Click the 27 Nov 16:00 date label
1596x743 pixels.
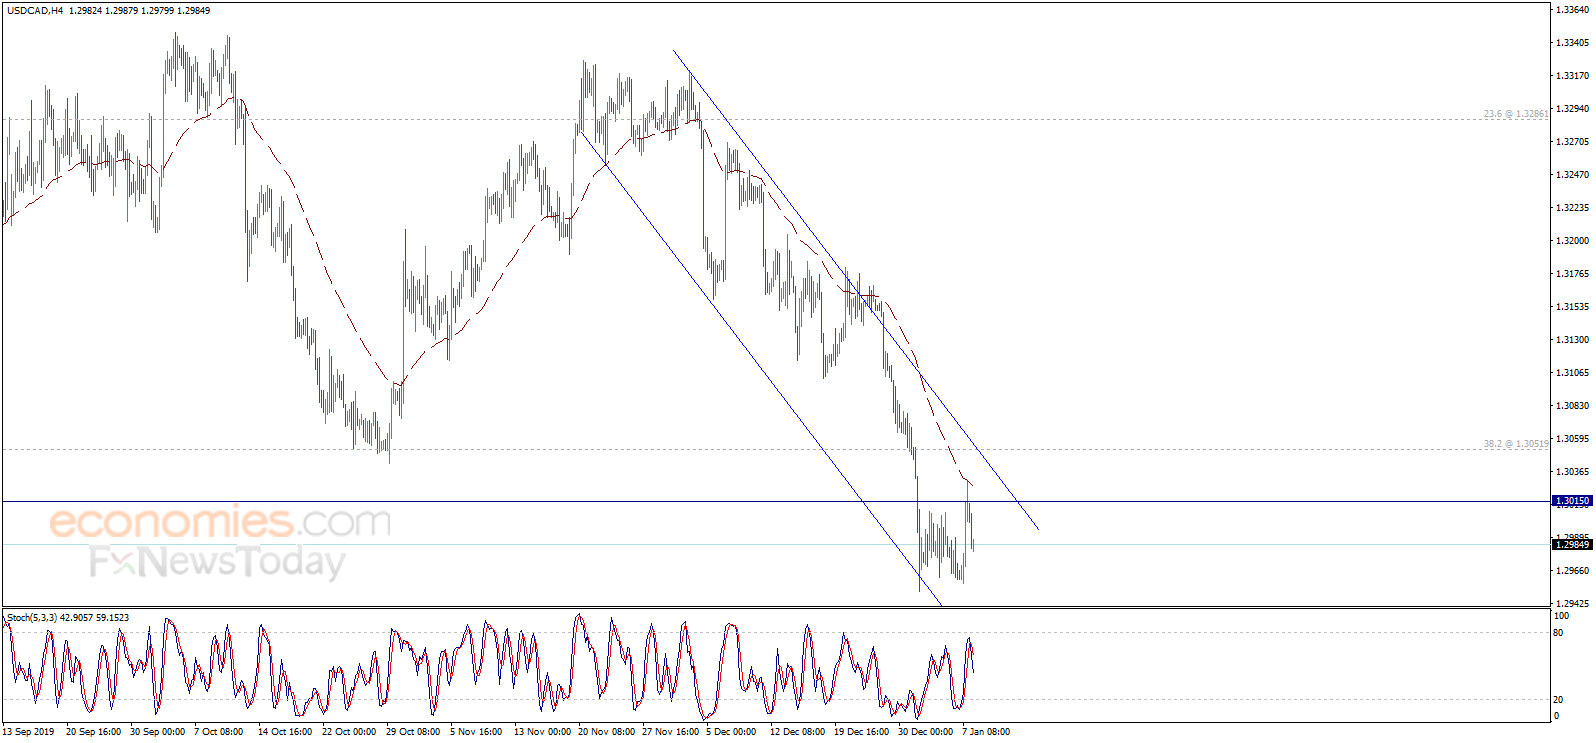pyautogui.click(x=670, y=732)
